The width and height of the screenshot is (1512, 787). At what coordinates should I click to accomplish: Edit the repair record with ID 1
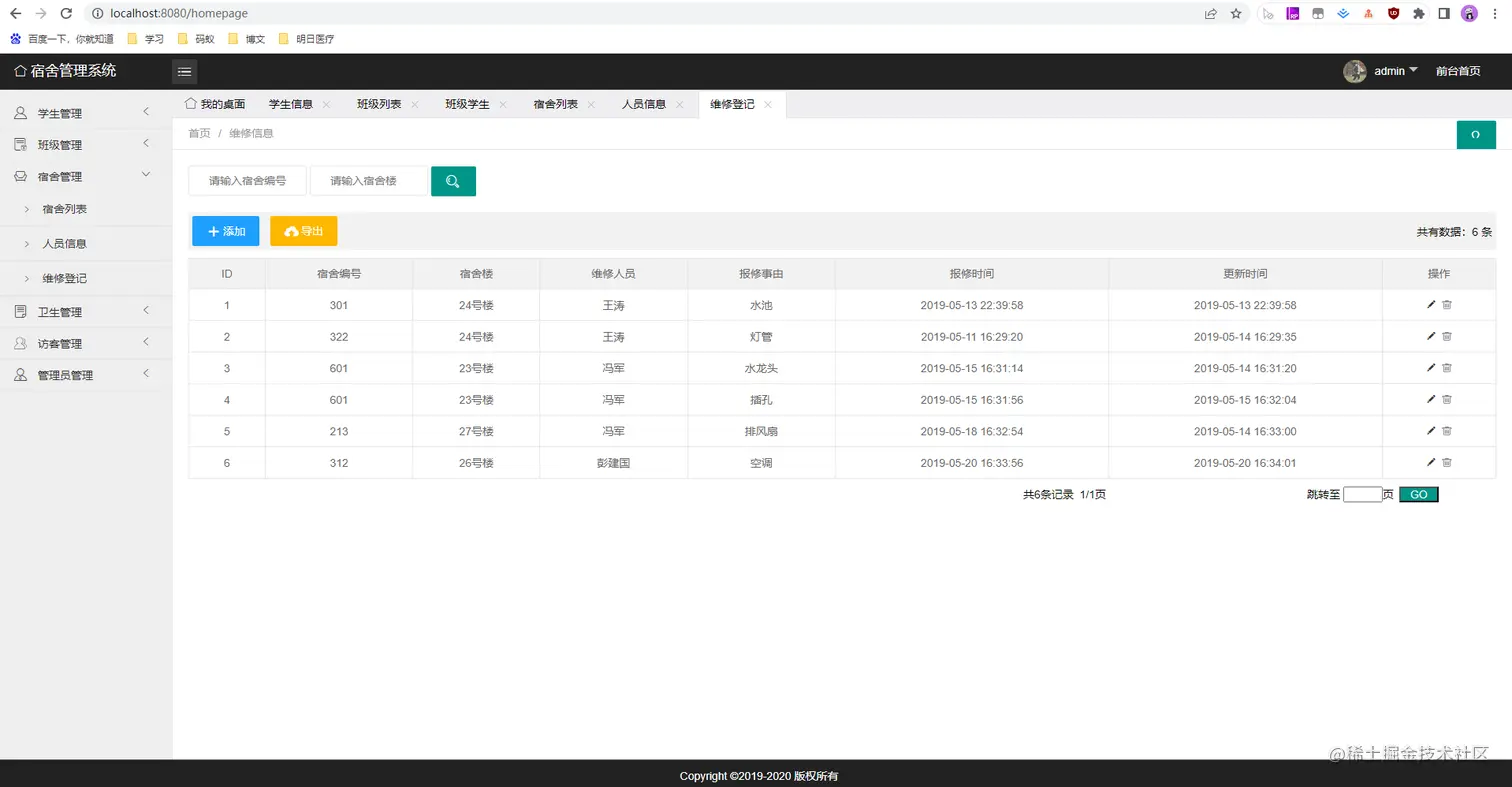tap(1431, 304)
